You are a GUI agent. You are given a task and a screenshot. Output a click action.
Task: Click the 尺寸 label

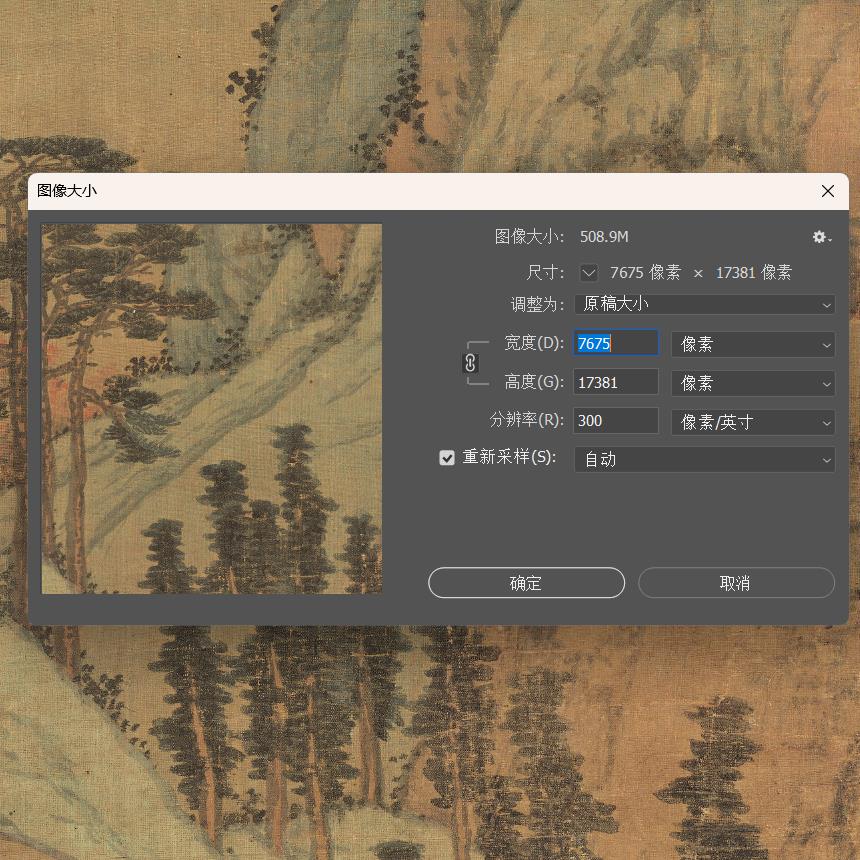545,273
